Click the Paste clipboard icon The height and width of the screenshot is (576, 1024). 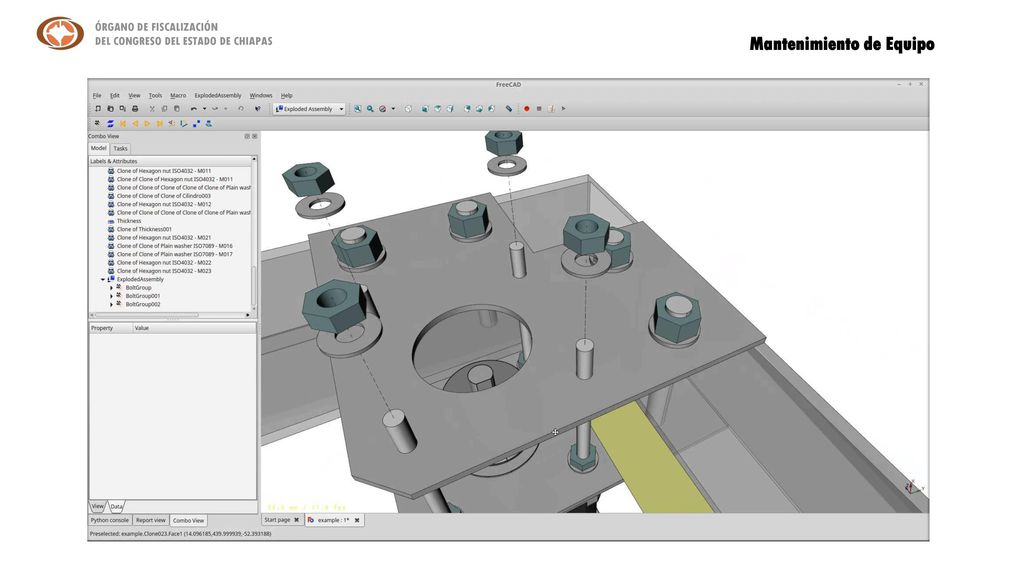point(177,108)
